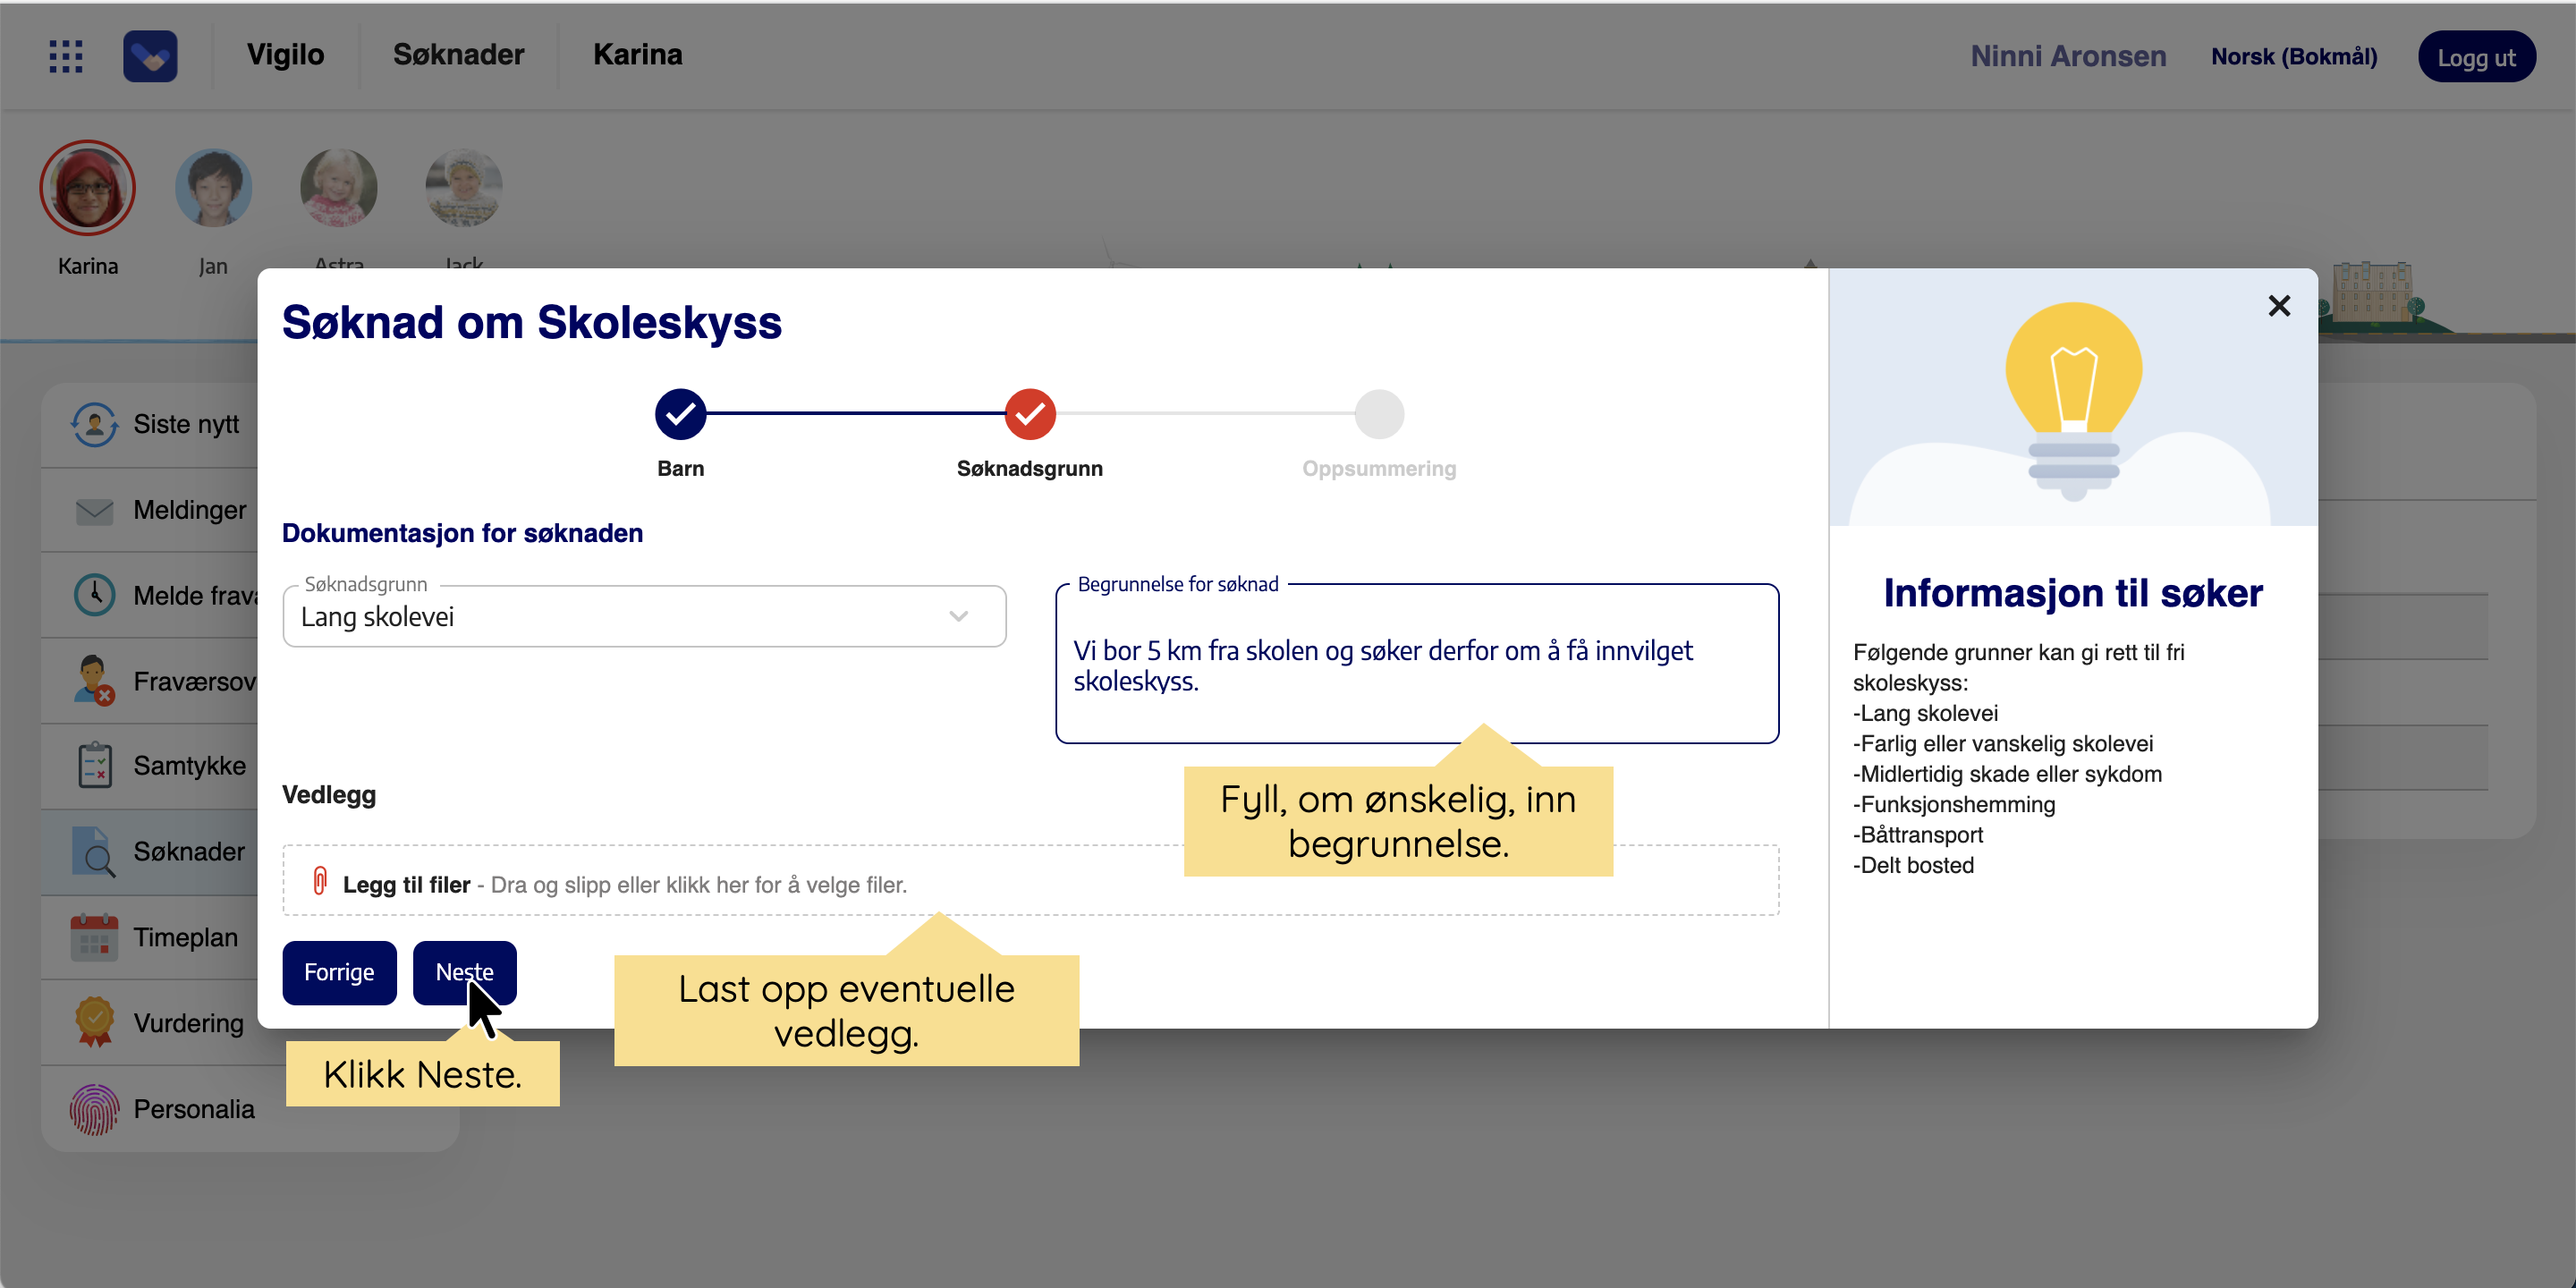Viewport: 2576px width, 1288px height.
Task: Go to completed Barn step circle
Action: [680, 414]
